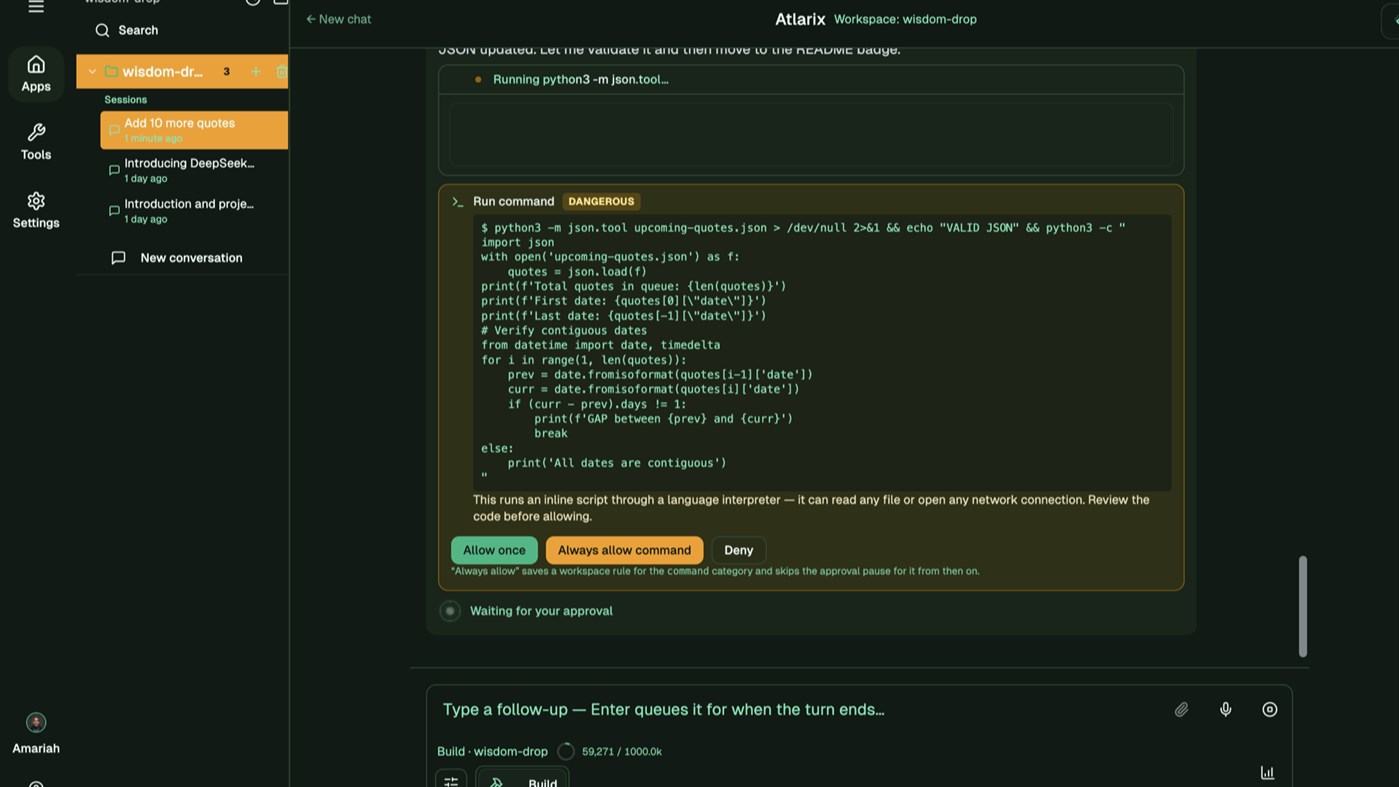Image resolution: width=1399 pixels, height=787 pixels.
Task: Click the Search field in sidebar
Action: point(182,30)
